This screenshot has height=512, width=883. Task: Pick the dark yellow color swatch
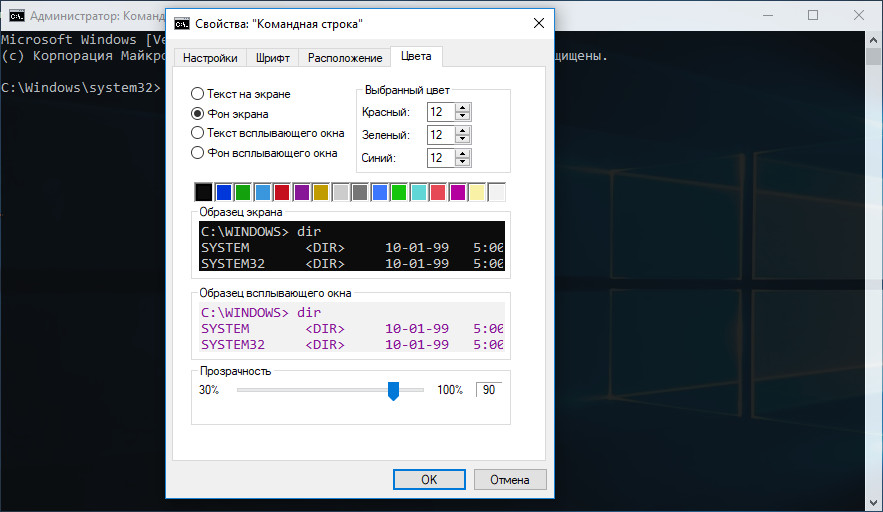[321, 192]
